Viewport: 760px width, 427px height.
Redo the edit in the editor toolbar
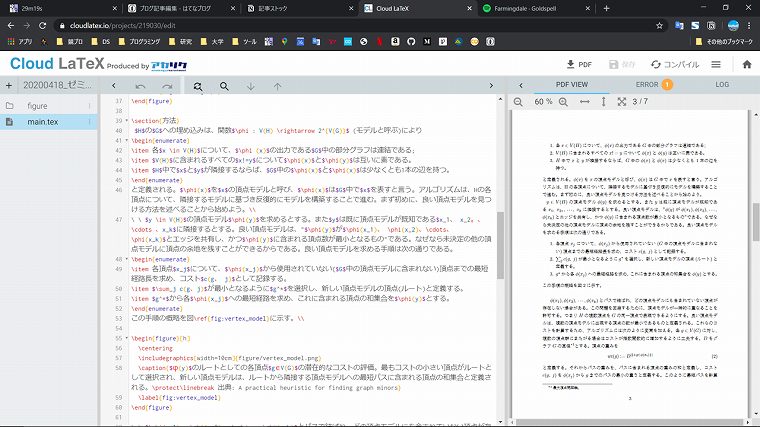coord(167,86)
